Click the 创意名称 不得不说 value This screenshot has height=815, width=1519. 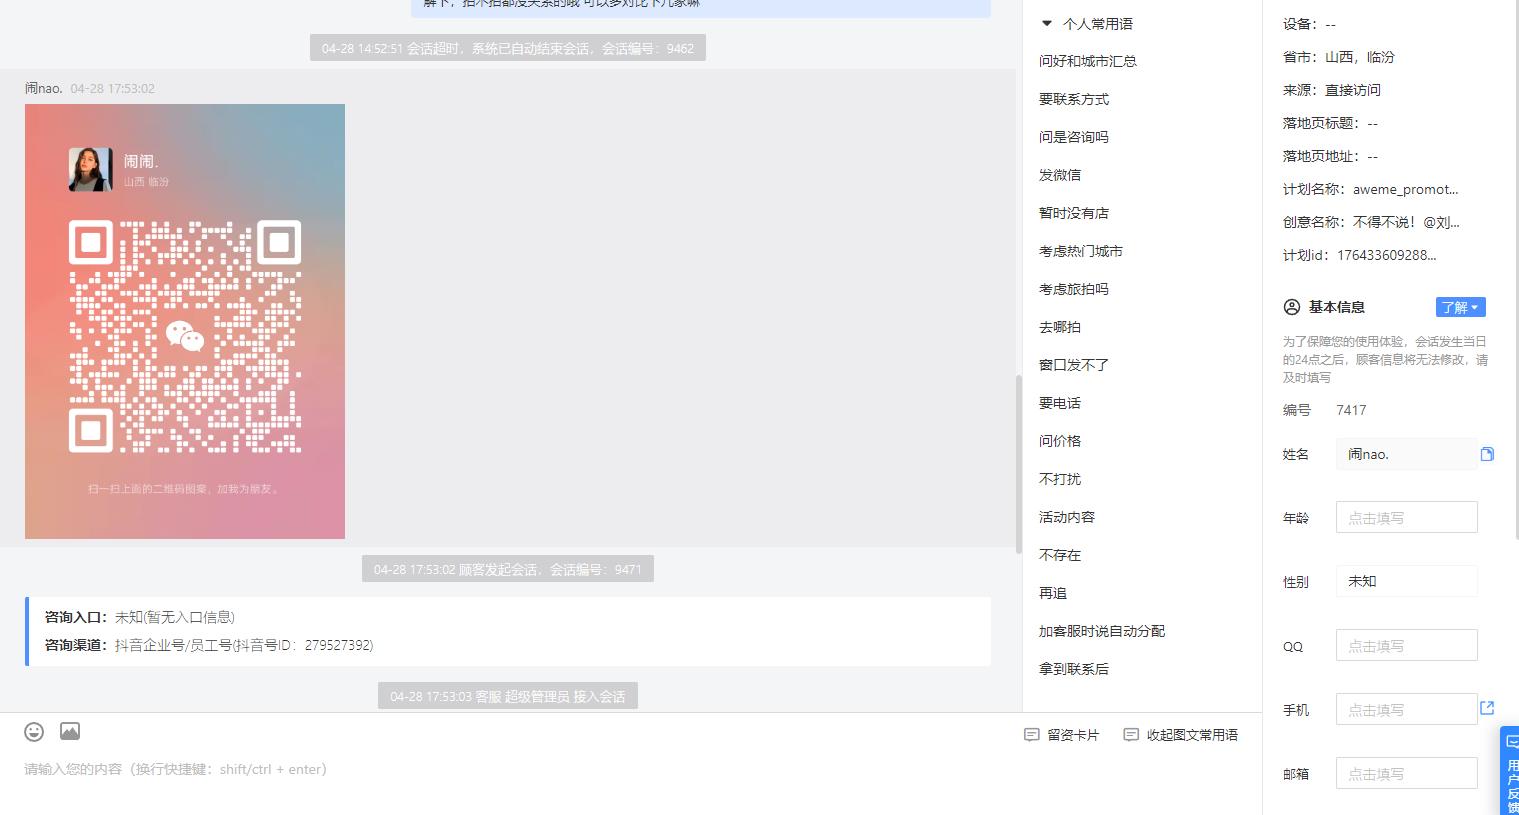click(x=1406, y=222)
